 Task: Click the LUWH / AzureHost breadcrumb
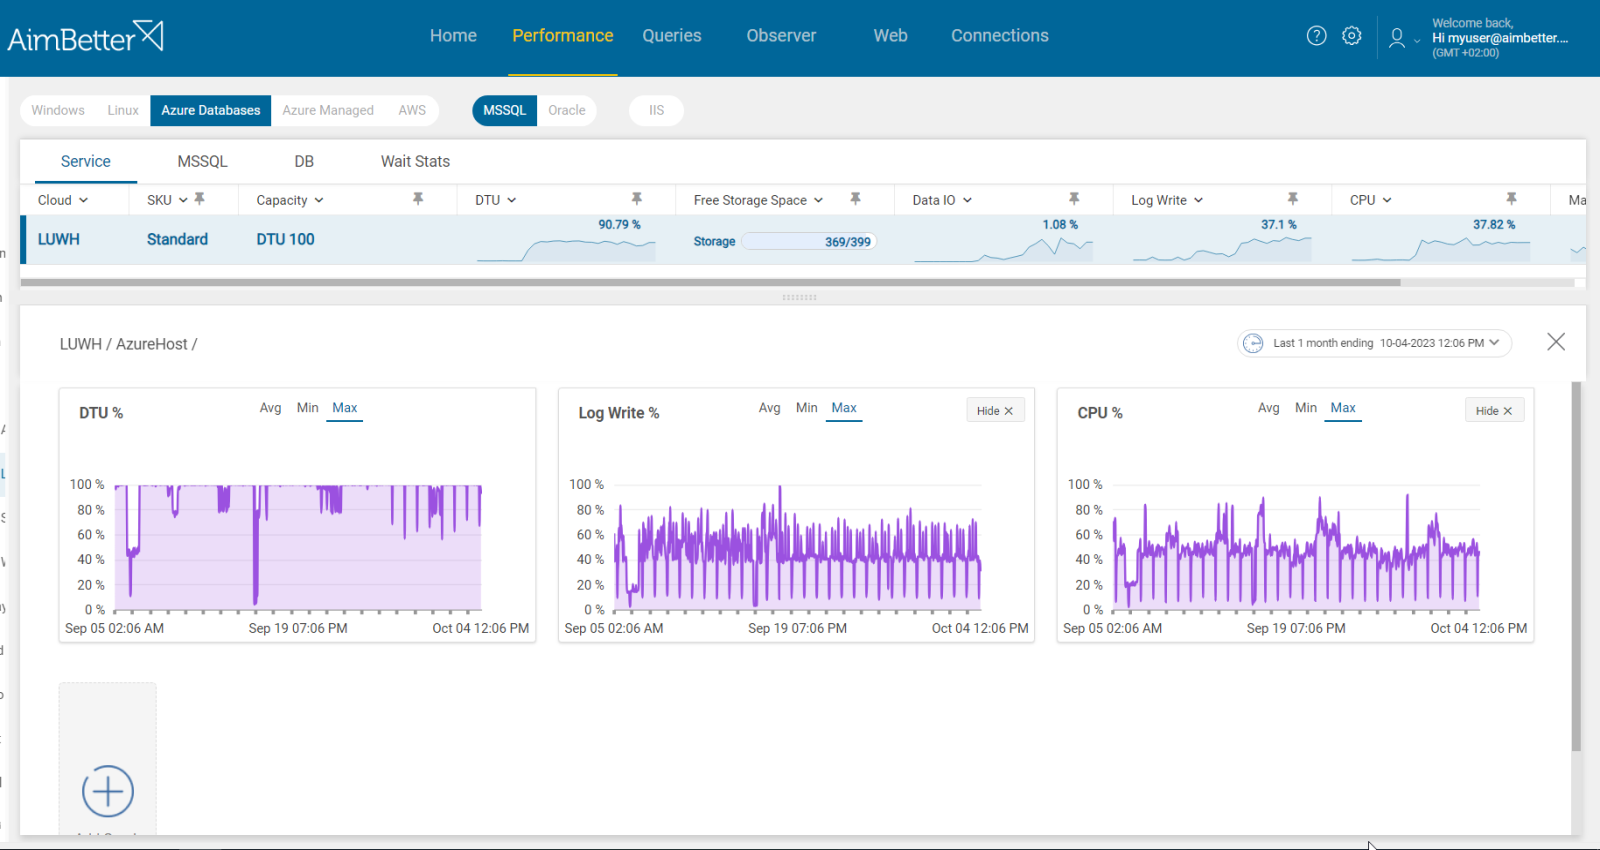tap(128, 344)
